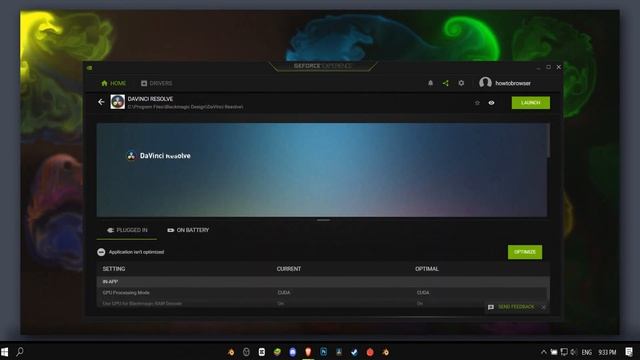Launch DaVinci Resolve
Screen dimensions: 640x360
pyautogui.click(x=531, y=103)
